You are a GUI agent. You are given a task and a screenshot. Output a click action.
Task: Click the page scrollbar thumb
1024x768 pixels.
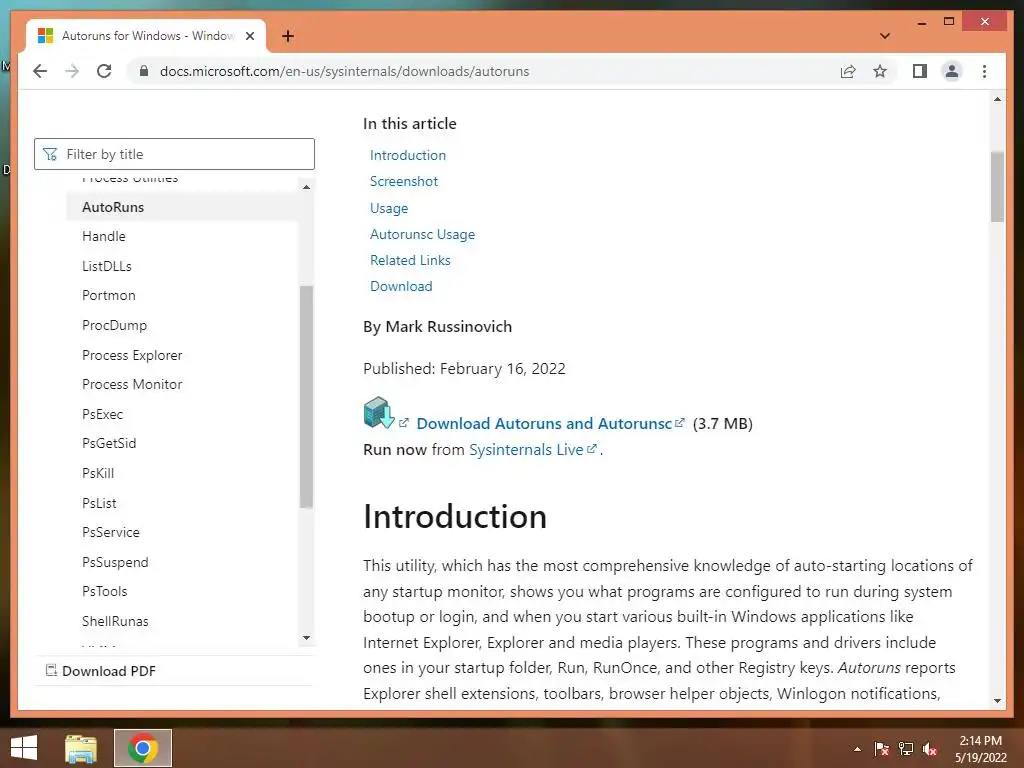pyautogui.click(x=997, y=187)
